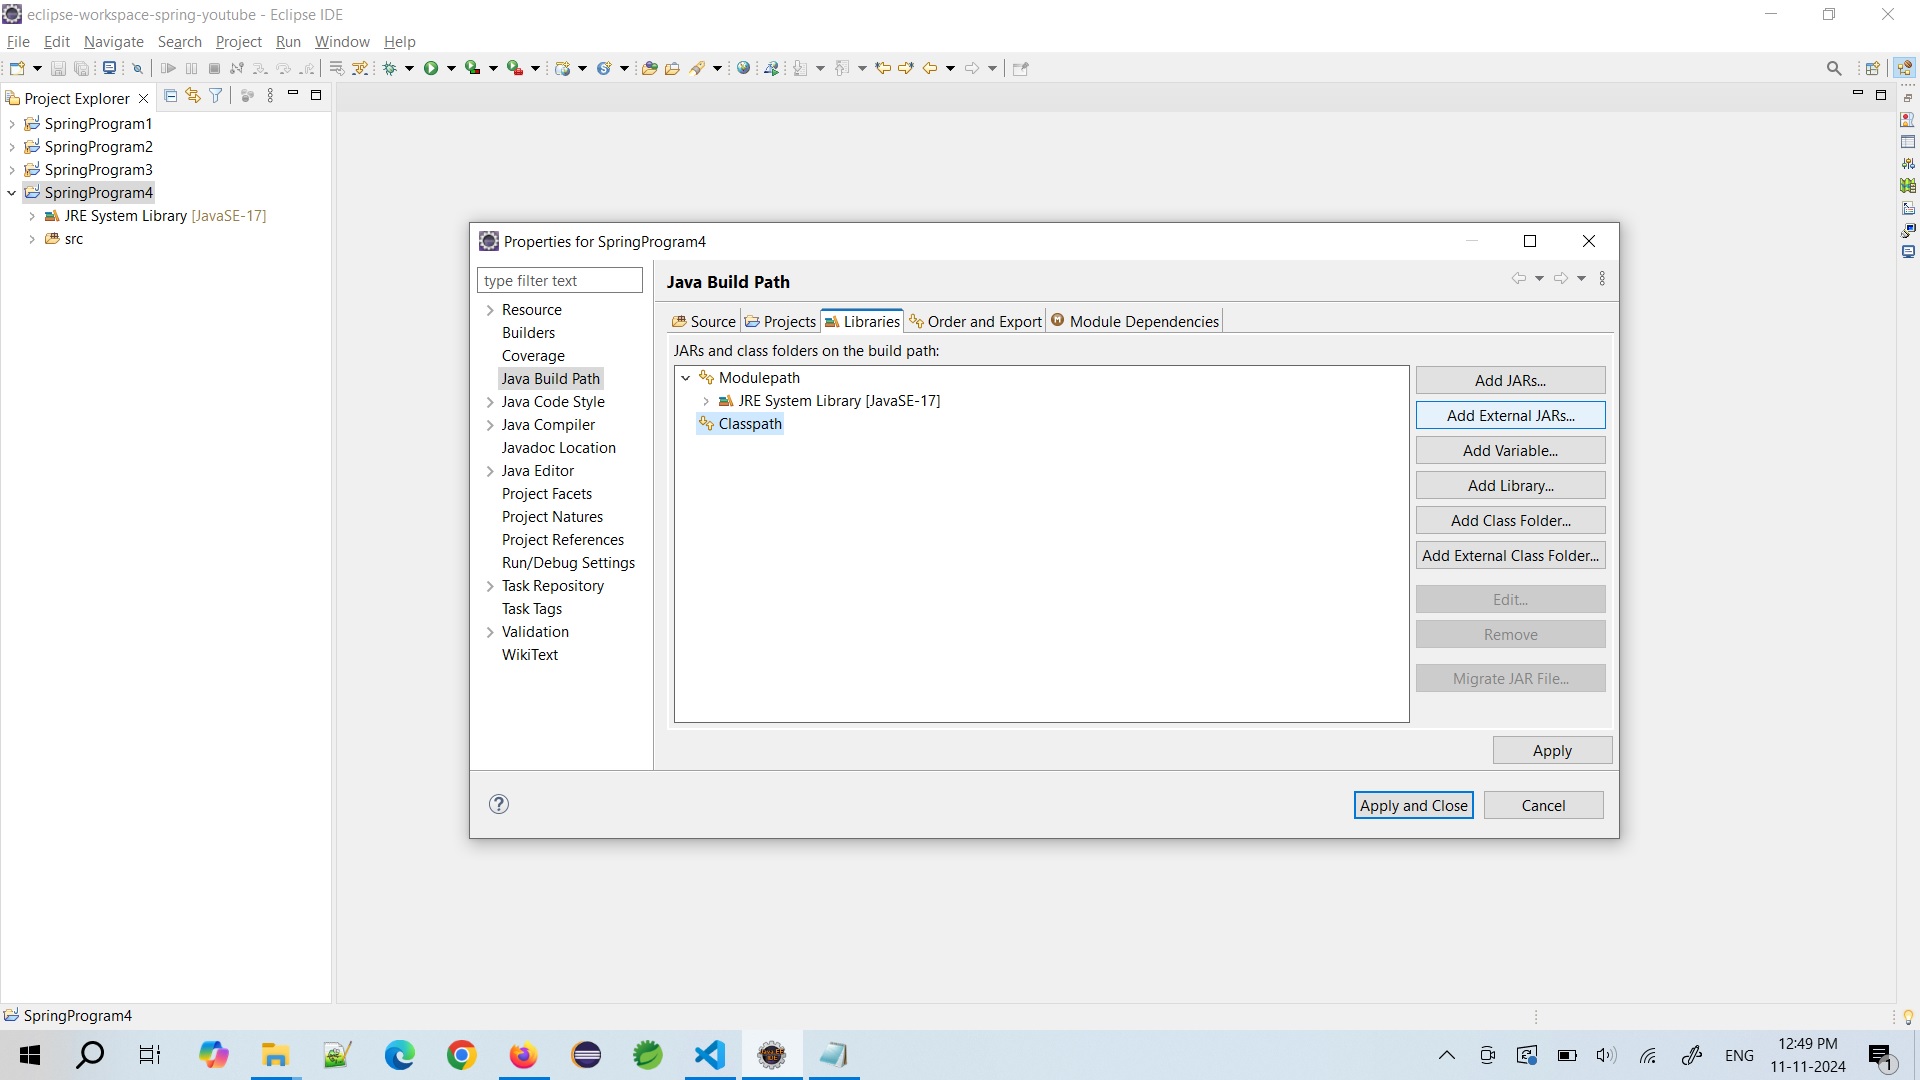1920x1080 pixels.
Task: Open the File menu
Action: tap(18, 41)
